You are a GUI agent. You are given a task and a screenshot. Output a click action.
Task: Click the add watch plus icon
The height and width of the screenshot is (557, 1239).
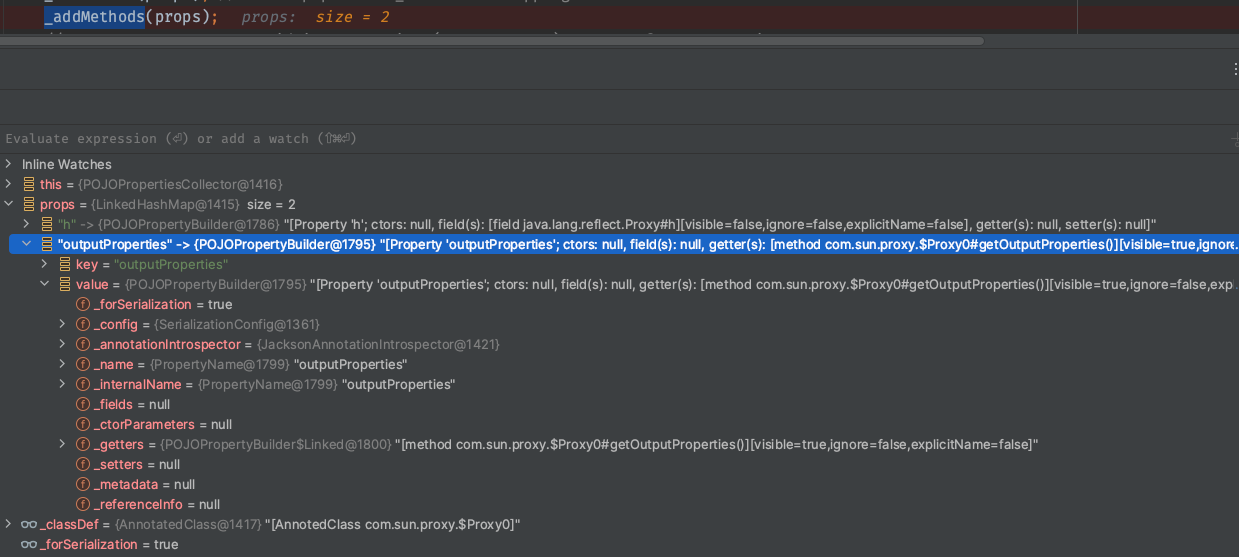pyautogui.click(x=1234, y=139)
